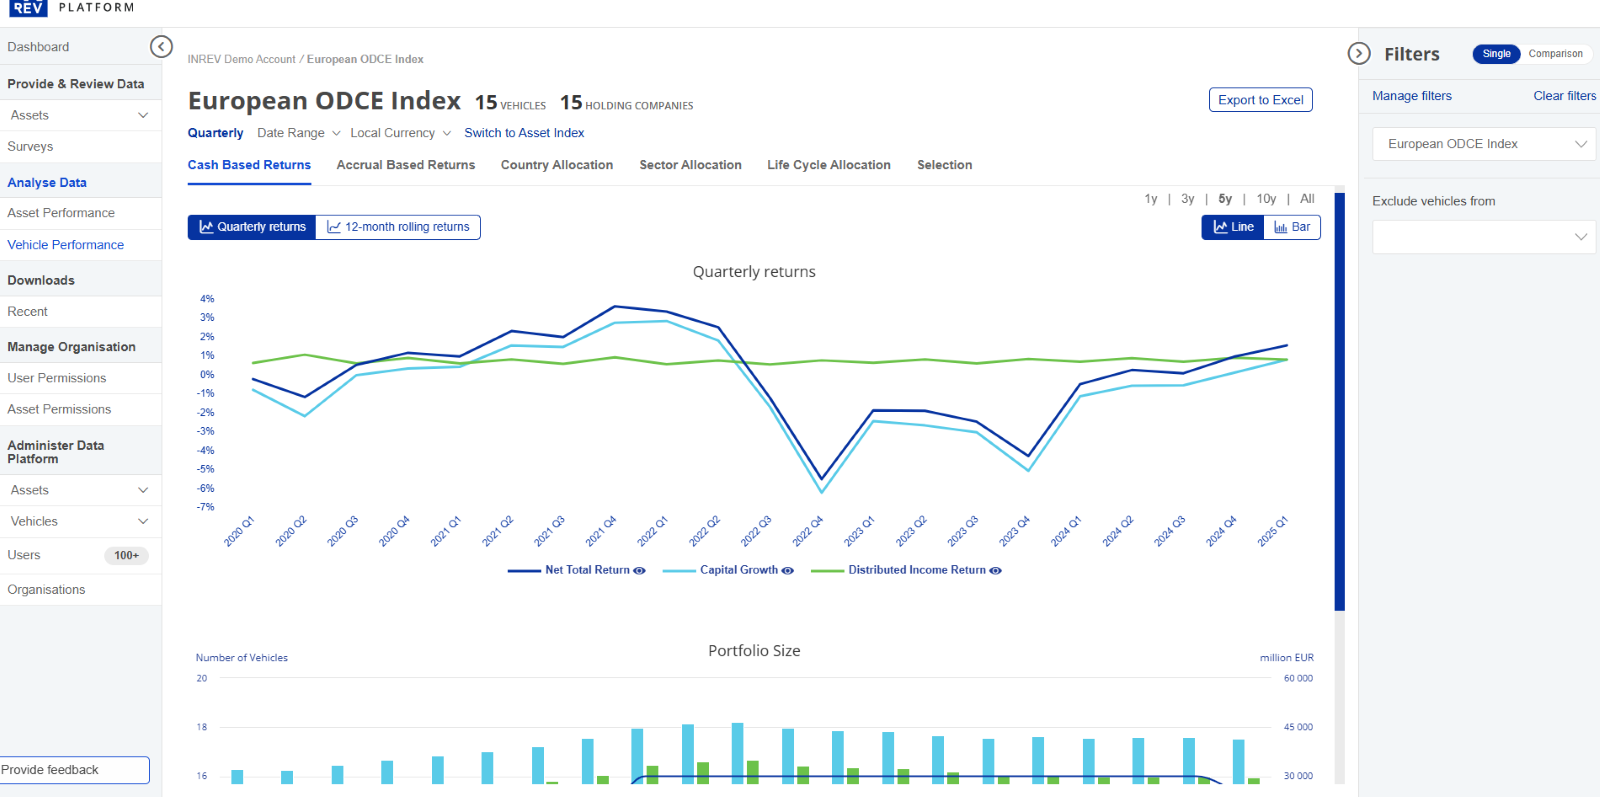1600x797 pixels.
Task: Collapse the left sidebar with arrow icon
Action: coord(161,47)
